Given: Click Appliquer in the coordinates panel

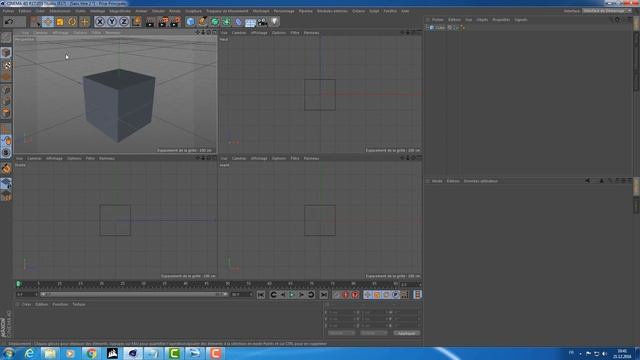Looking at the screenshot, I should 407,333.
